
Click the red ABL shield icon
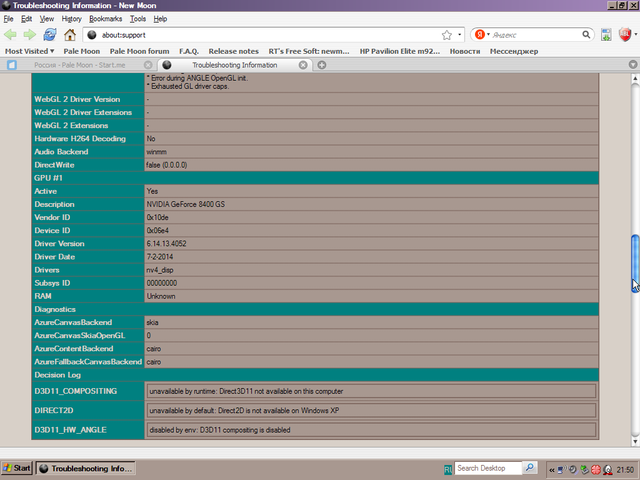coord(625,35)
